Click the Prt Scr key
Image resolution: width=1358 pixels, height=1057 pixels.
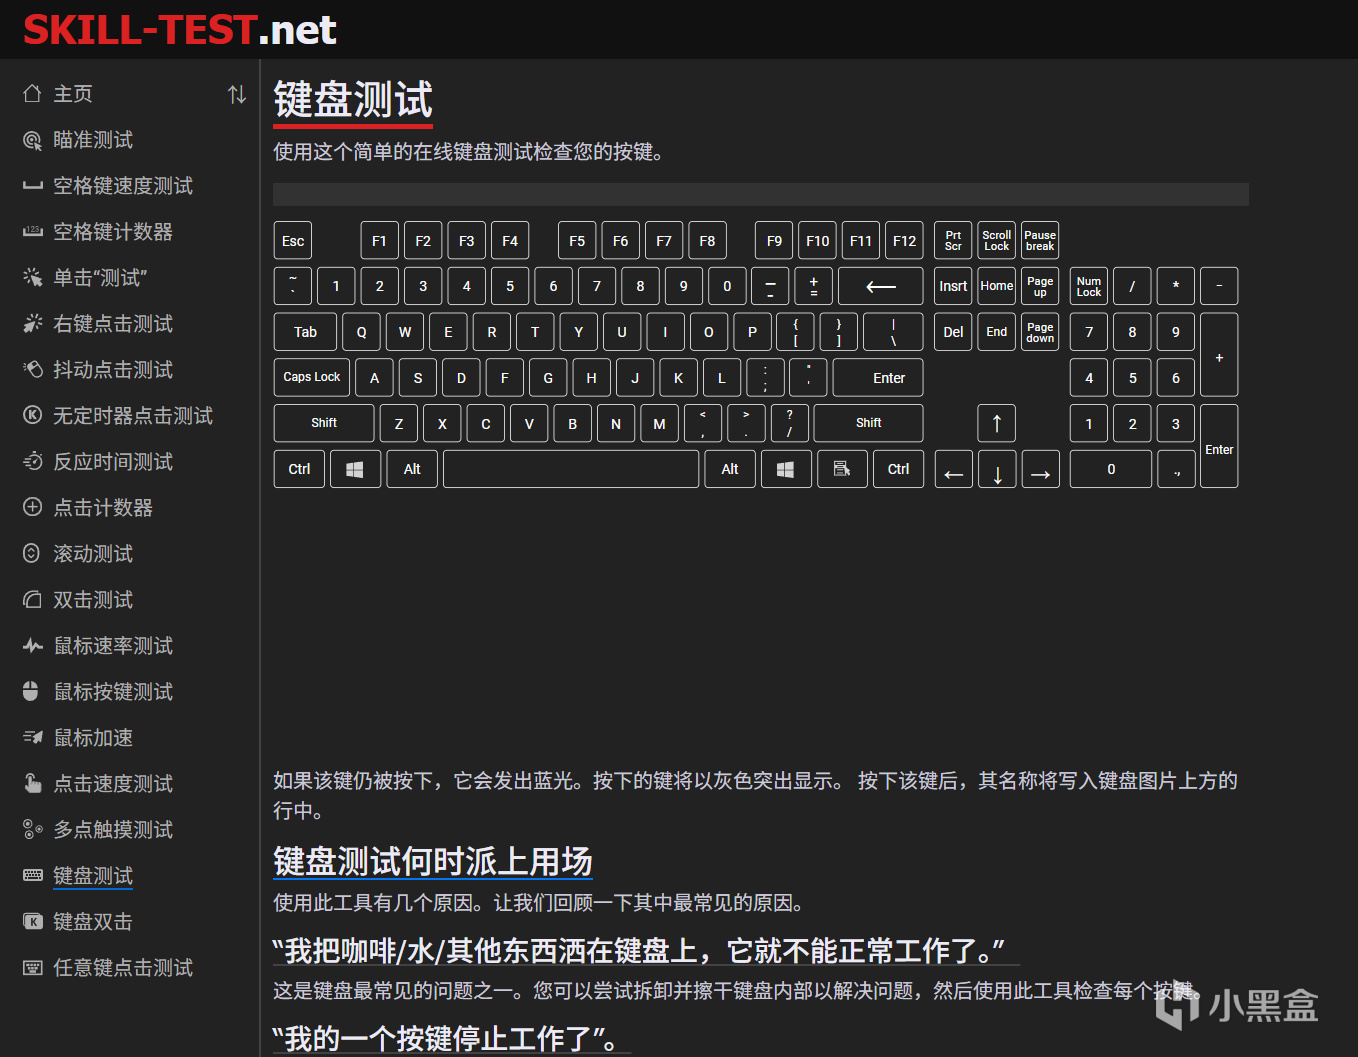[x=953, y=240]
